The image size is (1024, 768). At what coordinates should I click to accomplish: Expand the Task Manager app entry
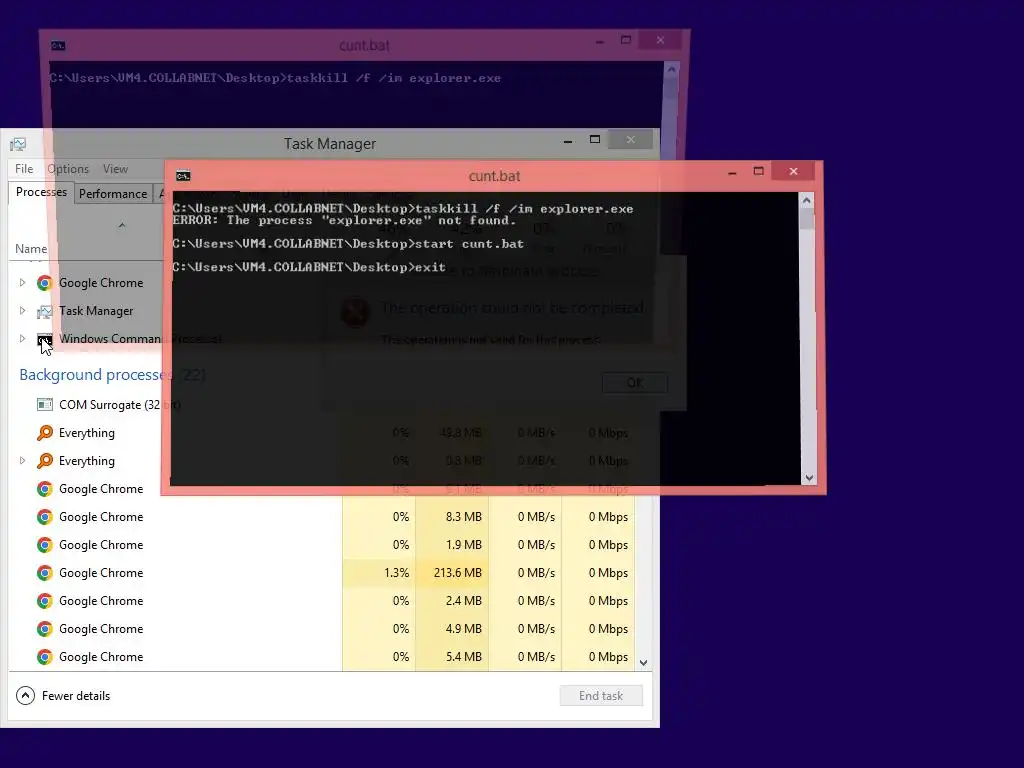(22, 311)
